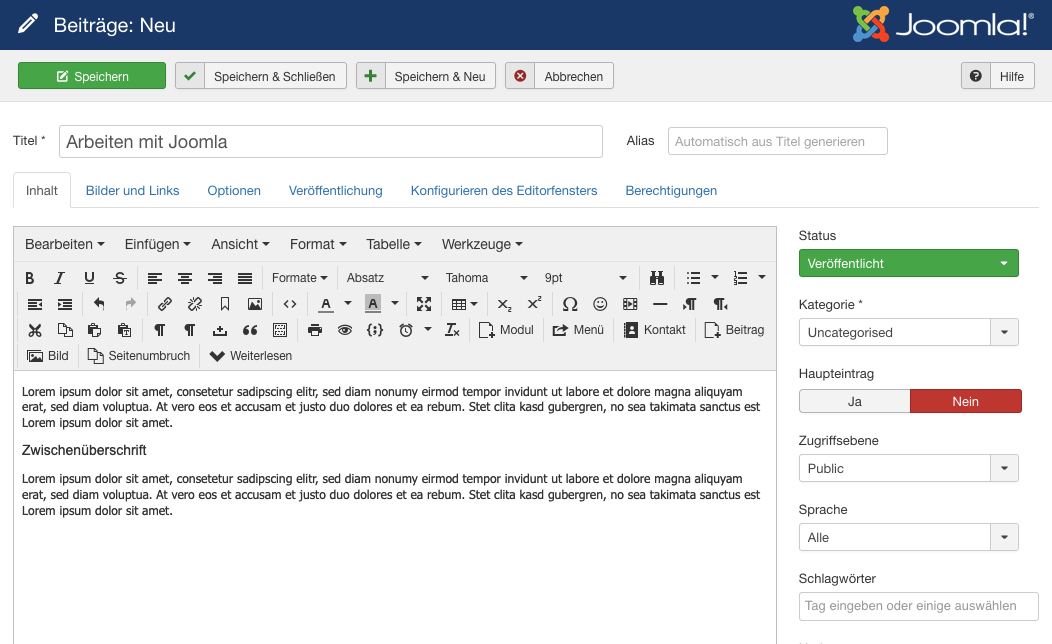Set Haupteintrag to Ja
This screenshot has width=1052, height=644.
(854, 401)
